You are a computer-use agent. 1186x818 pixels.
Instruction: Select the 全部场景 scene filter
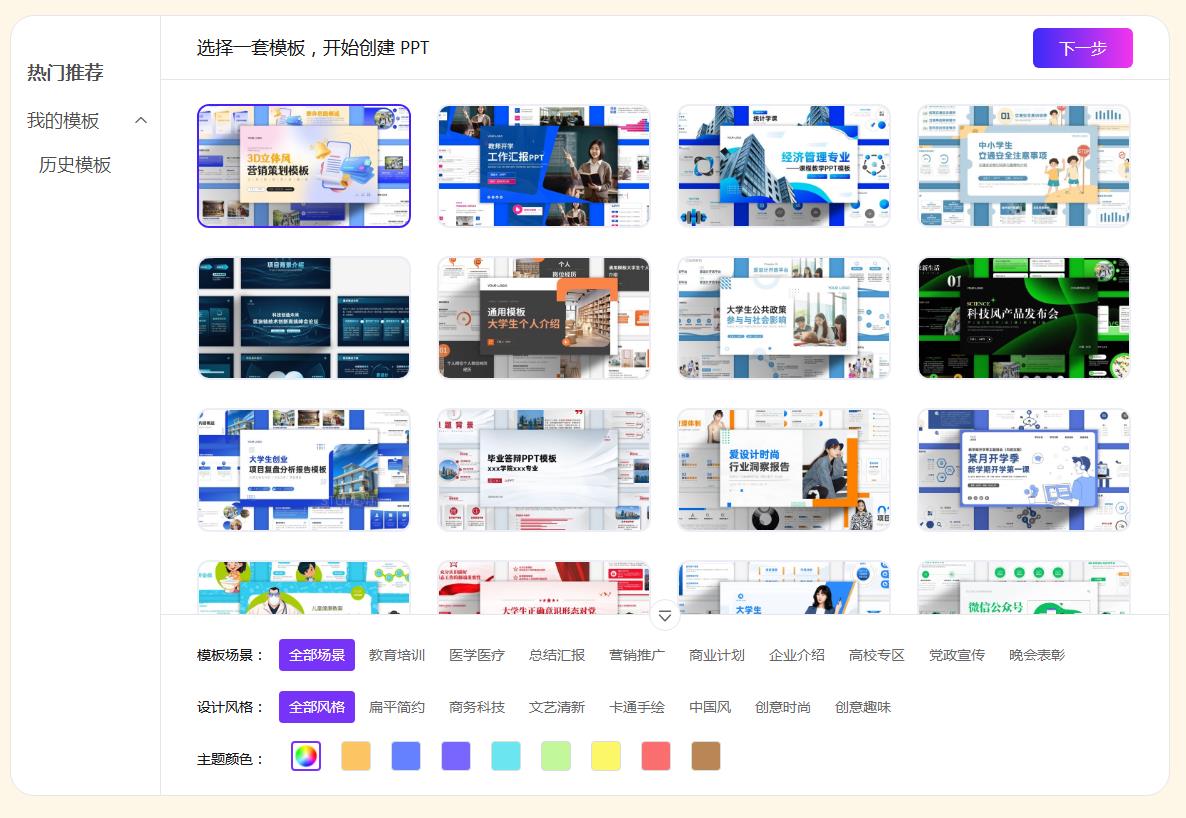(317, 655)
